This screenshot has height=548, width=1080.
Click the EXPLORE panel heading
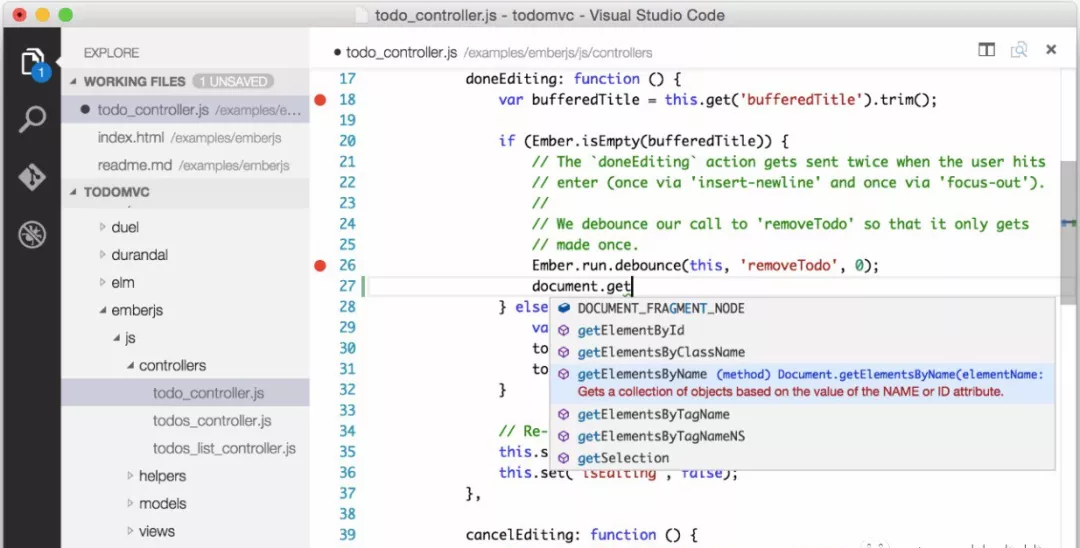(x=111, y=53)
